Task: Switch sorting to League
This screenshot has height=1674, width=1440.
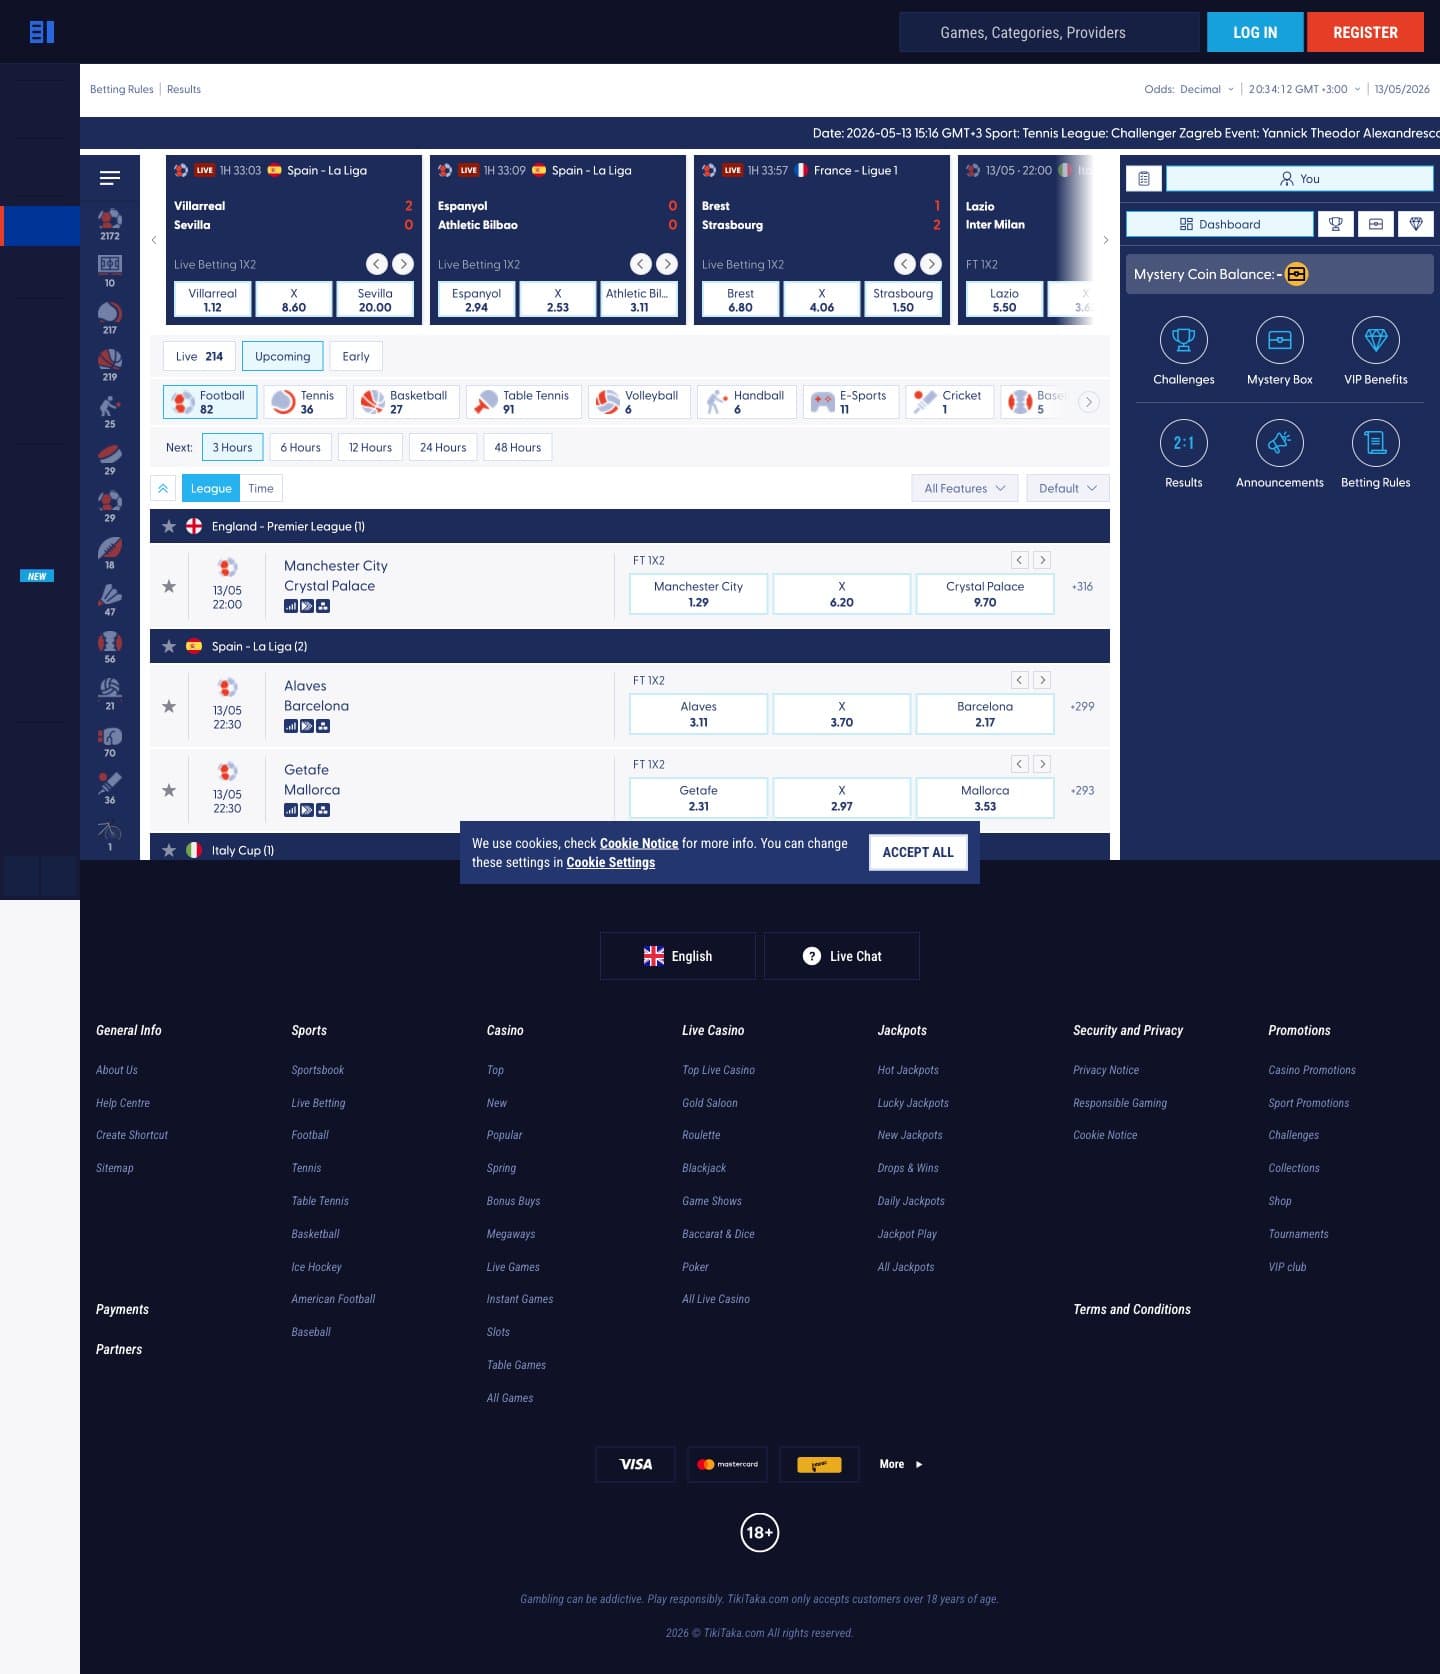Action: point(211,488)
